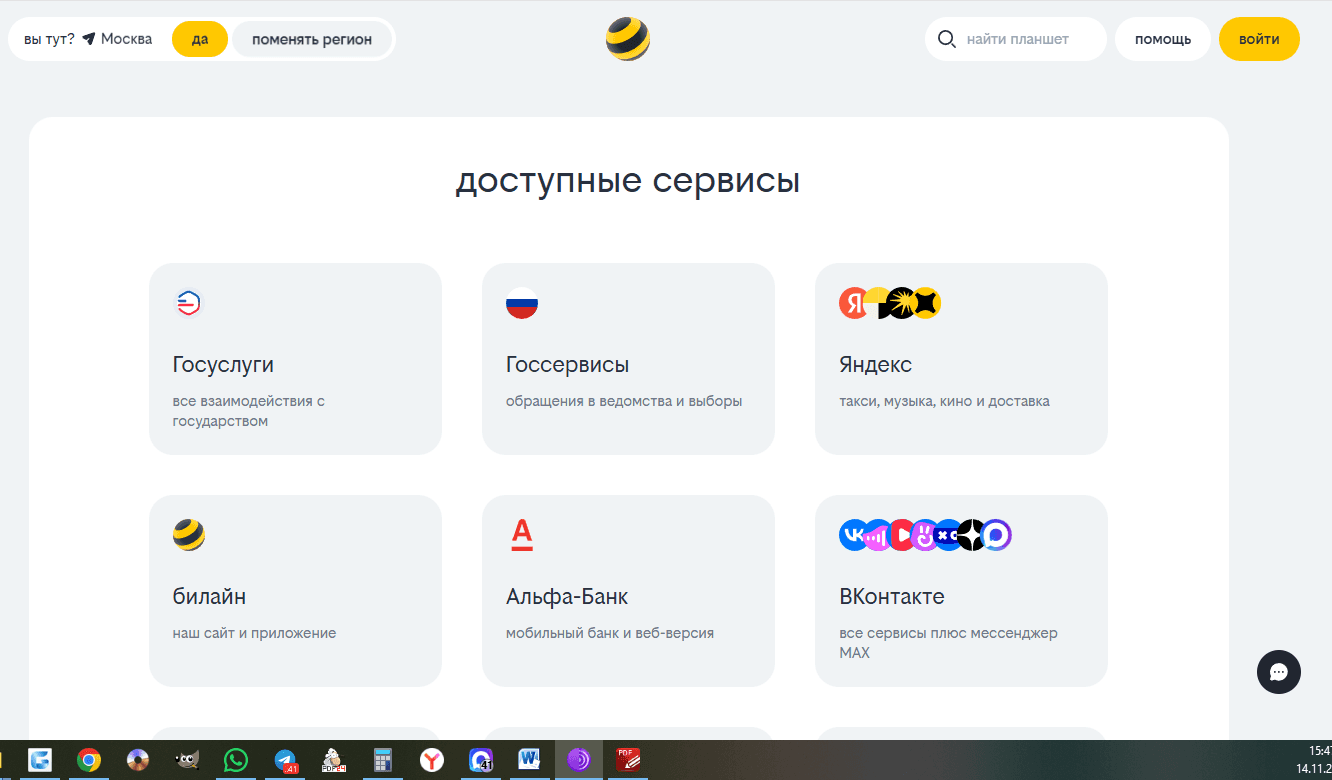Image resolution: width=1332 pixels, height=780 pixels.
Task: Select the "Альфа-Банк" card heading
Action: point(567,597)
